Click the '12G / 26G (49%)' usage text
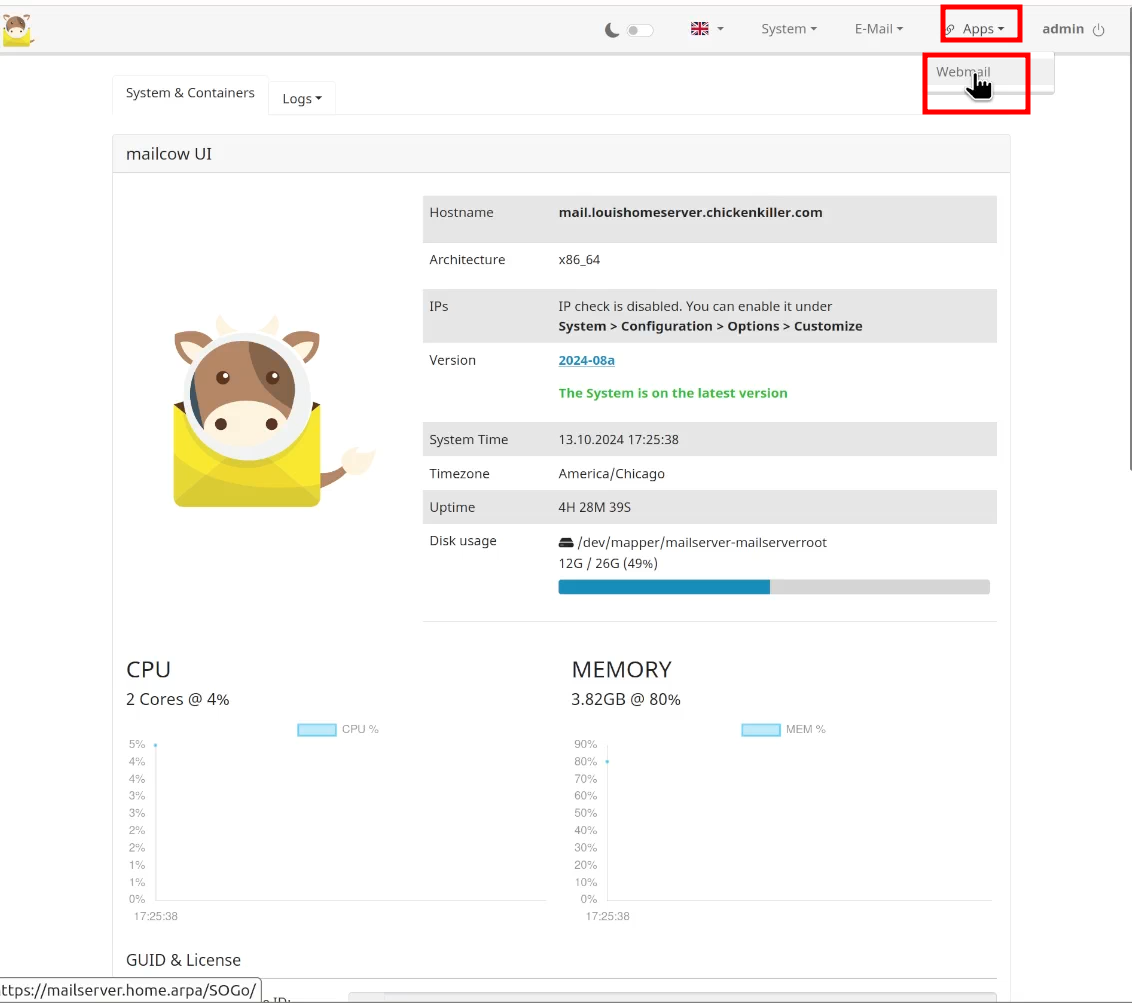The width and height of the screenshot is (1132, 1003). coord(608,563)
